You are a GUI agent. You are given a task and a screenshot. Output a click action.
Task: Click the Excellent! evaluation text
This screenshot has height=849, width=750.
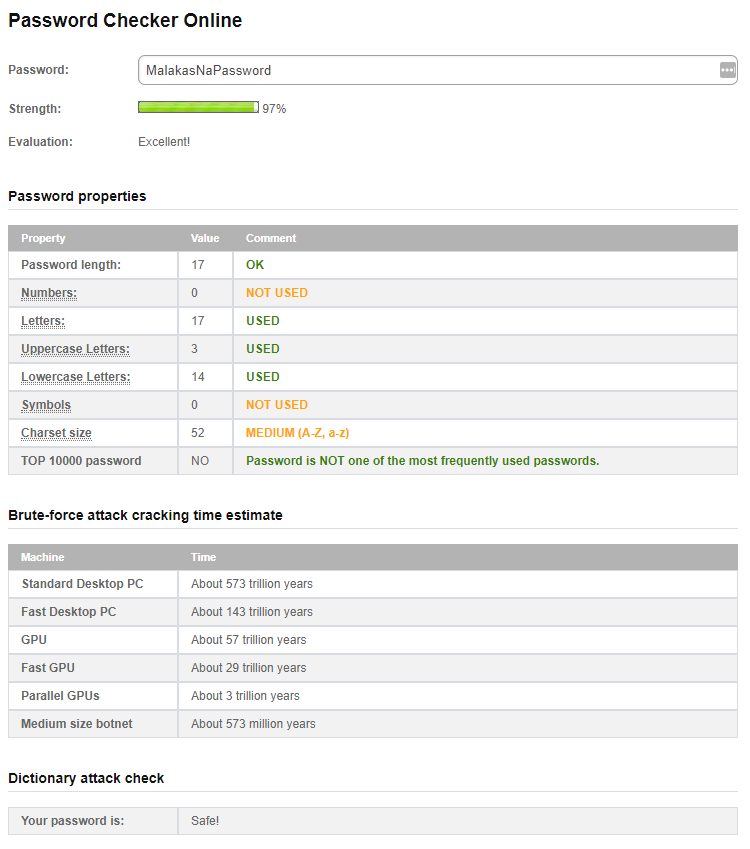(163, 141)
